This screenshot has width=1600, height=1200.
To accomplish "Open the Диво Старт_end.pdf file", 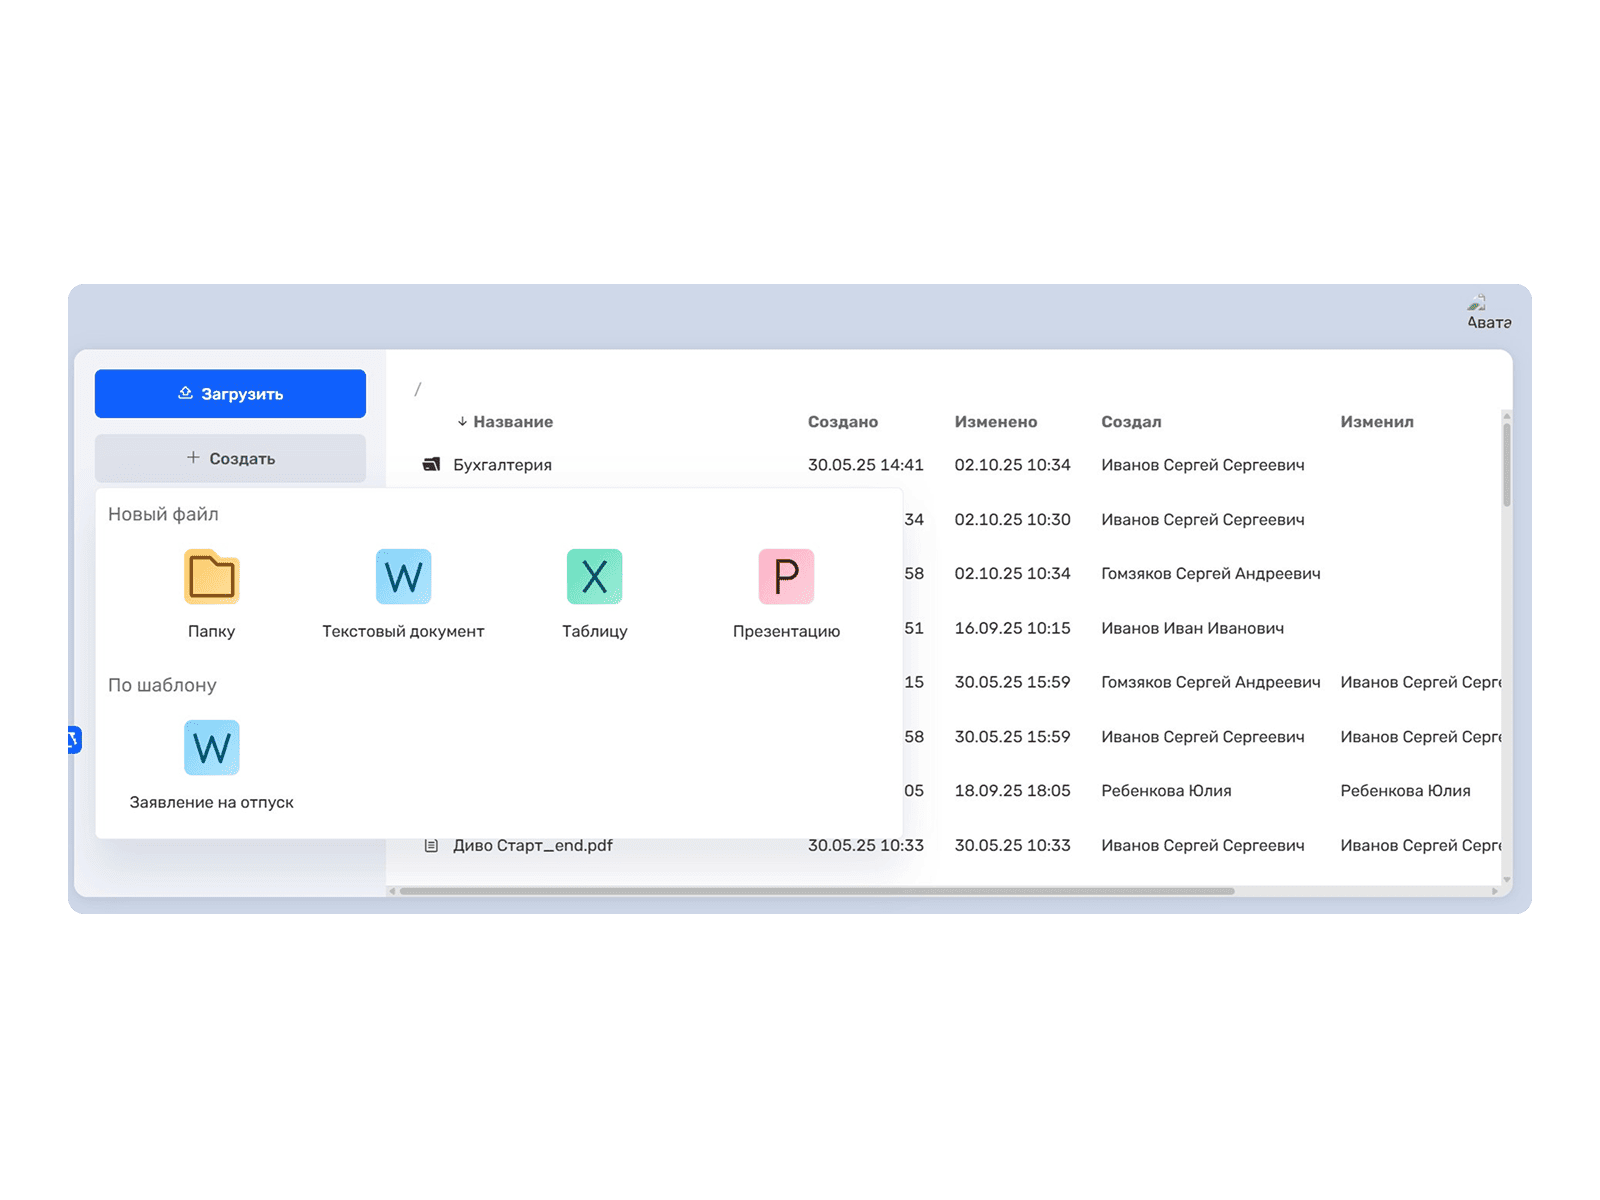I will point(532,846).
